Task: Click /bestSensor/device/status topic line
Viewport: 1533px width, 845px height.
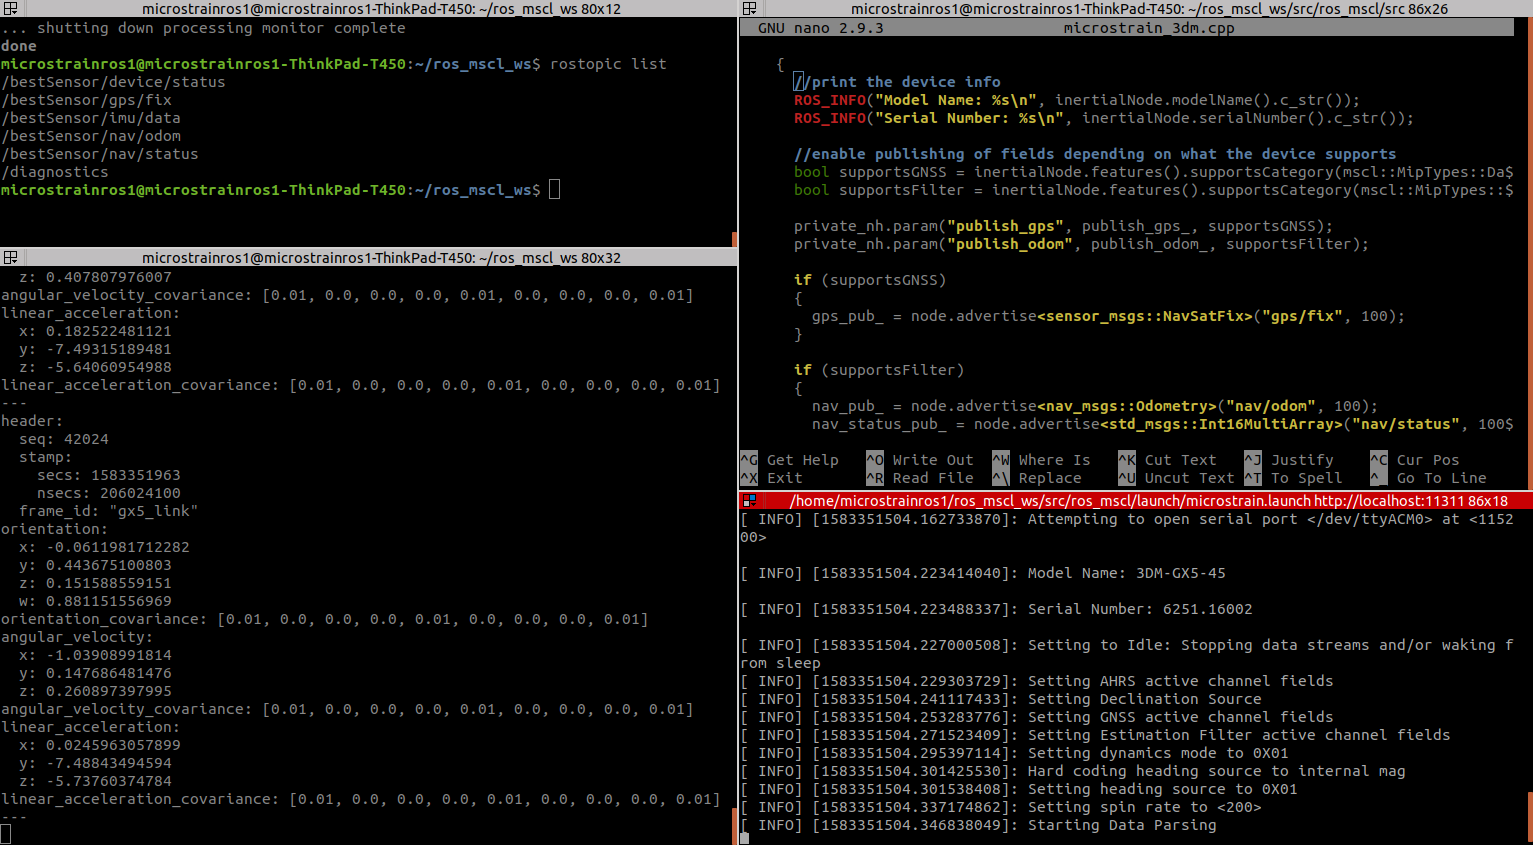Action: click(x=113, y=82)
